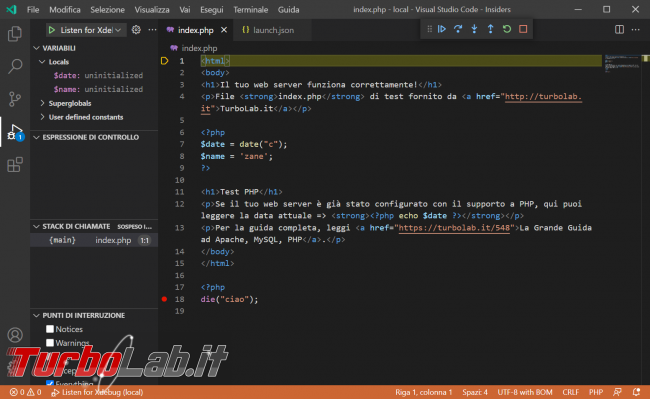Click Listen for Xdebug (local) status item
This screenshot has width=650, height=399.
pos(97,392)
